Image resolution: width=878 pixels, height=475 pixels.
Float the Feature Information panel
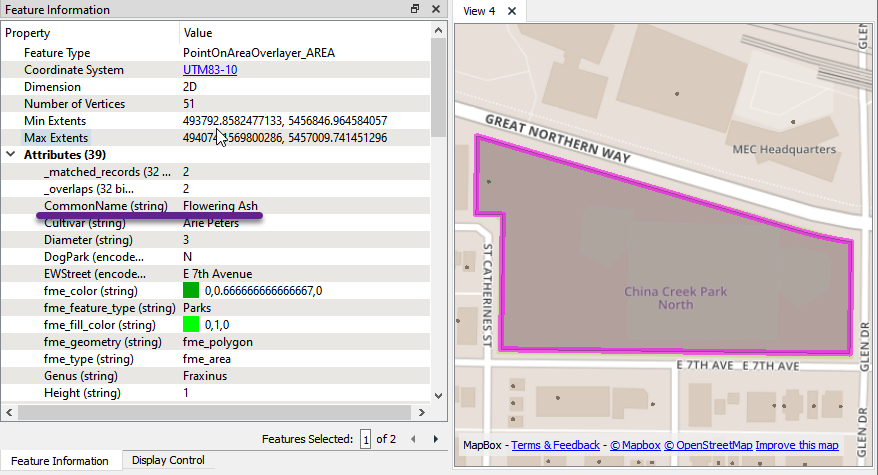(x=415, y=9)
